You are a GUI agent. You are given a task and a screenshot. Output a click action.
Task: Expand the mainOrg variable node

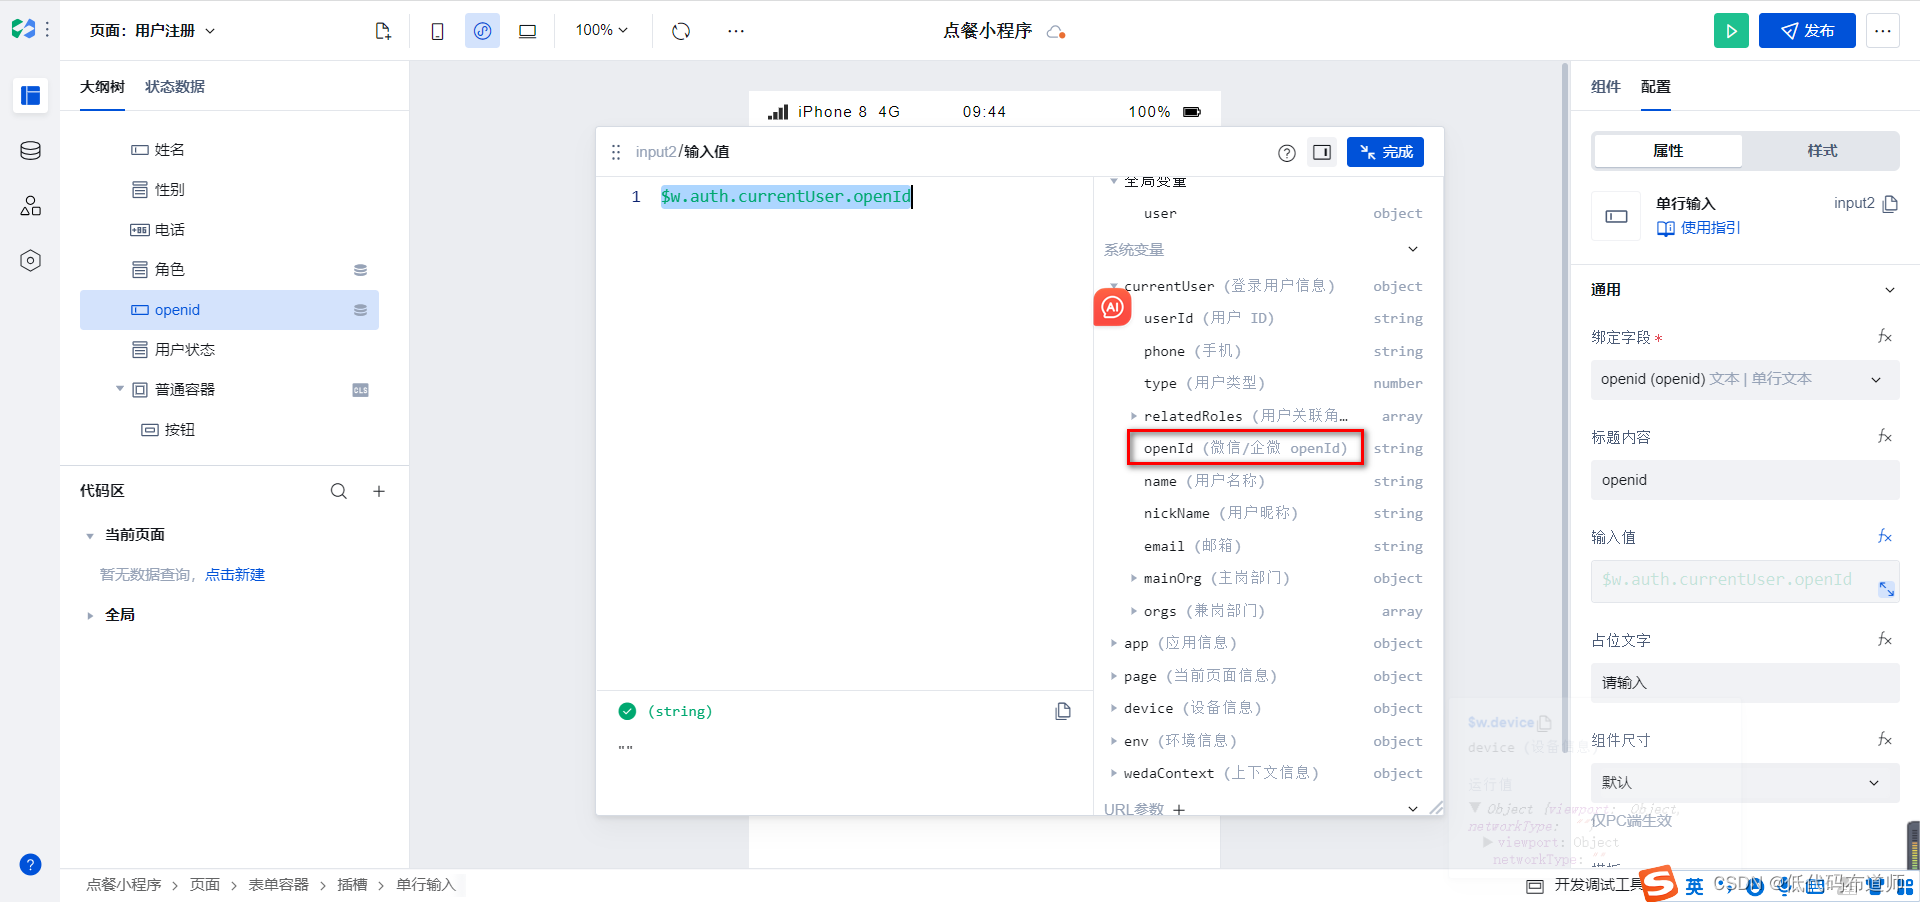(1133, 578)
